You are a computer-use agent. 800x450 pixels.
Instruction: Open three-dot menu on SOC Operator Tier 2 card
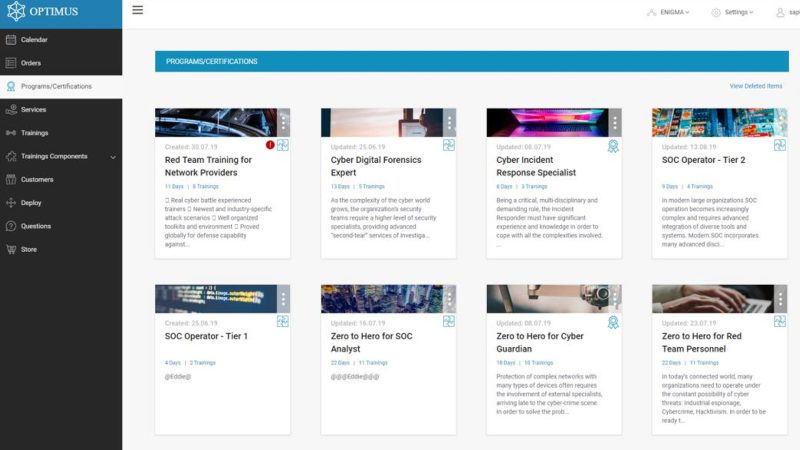780,123
